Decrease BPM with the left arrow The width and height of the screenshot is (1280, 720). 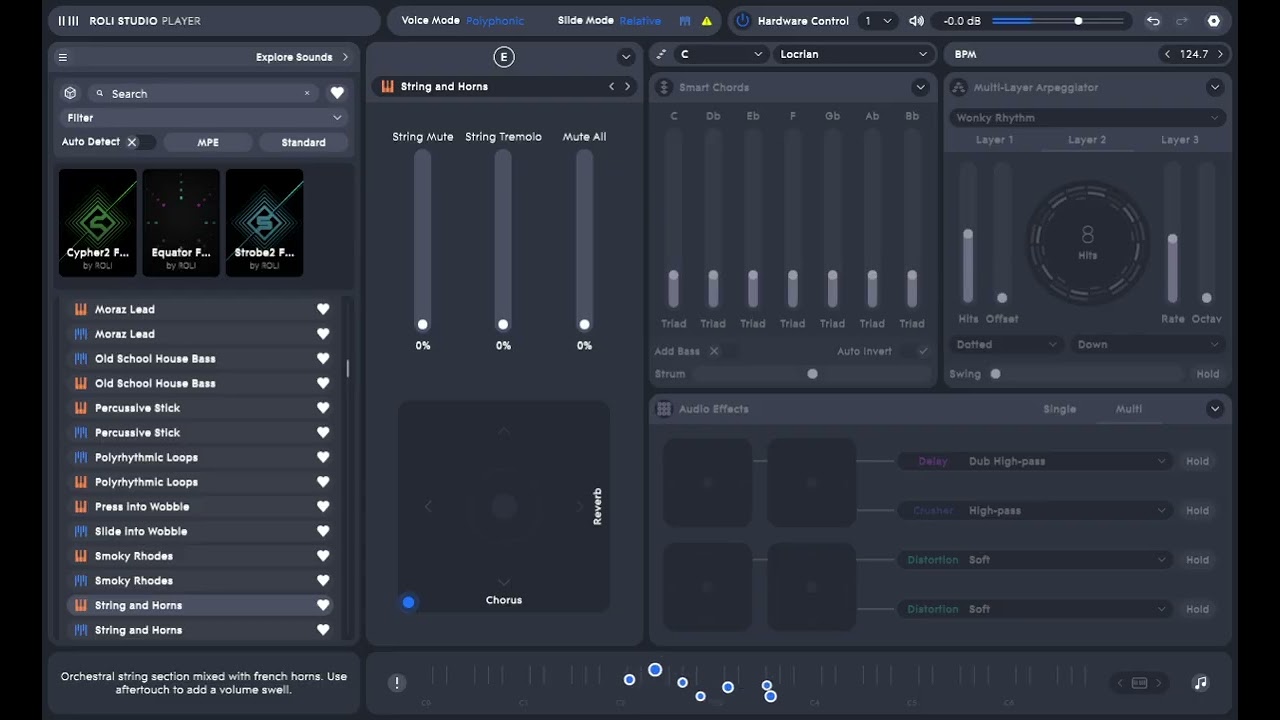coord(1168,54)
